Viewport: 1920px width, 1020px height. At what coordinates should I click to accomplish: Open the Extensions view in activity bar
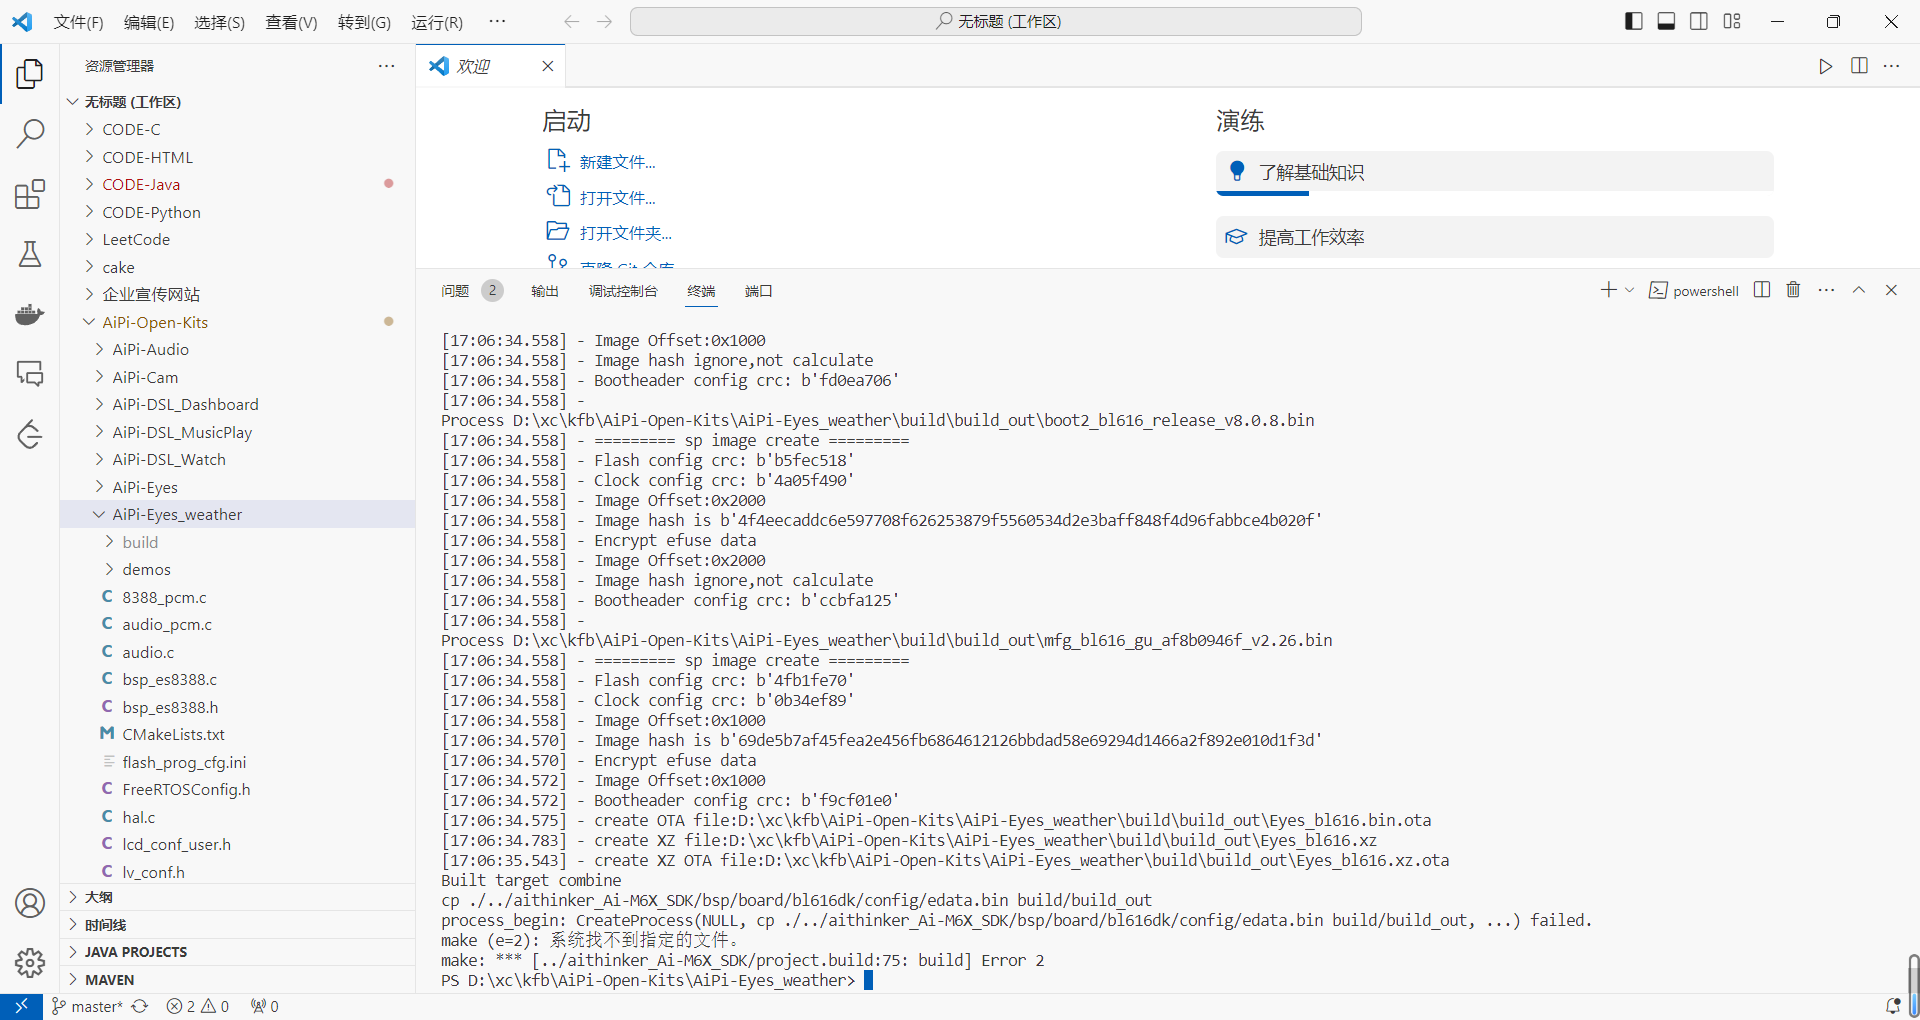(x=30, y=194)
